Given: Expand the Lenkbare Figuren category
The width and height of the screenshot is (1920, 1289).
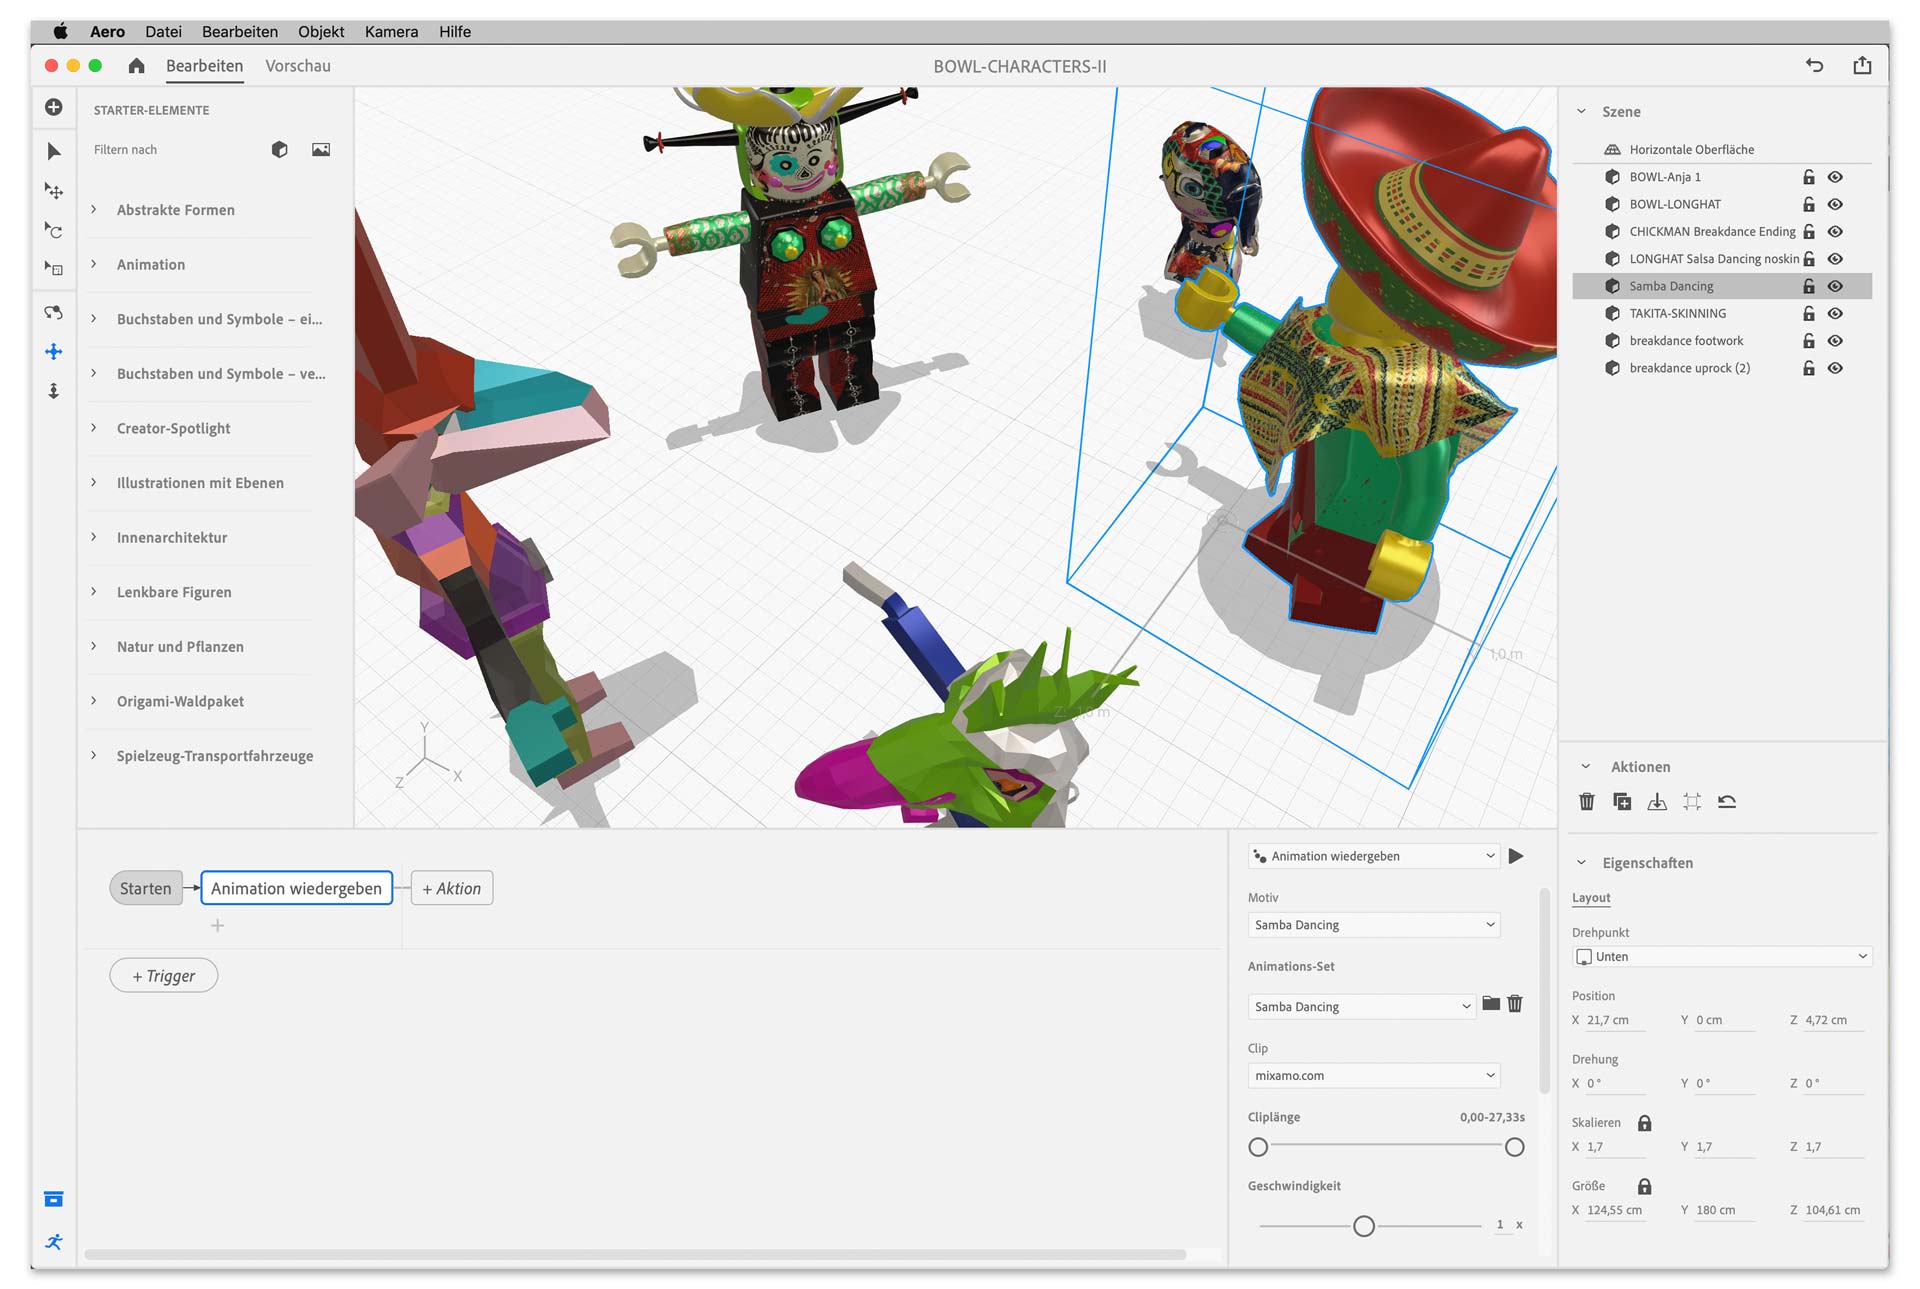Looking at the screenshot, I should [94, 591].
